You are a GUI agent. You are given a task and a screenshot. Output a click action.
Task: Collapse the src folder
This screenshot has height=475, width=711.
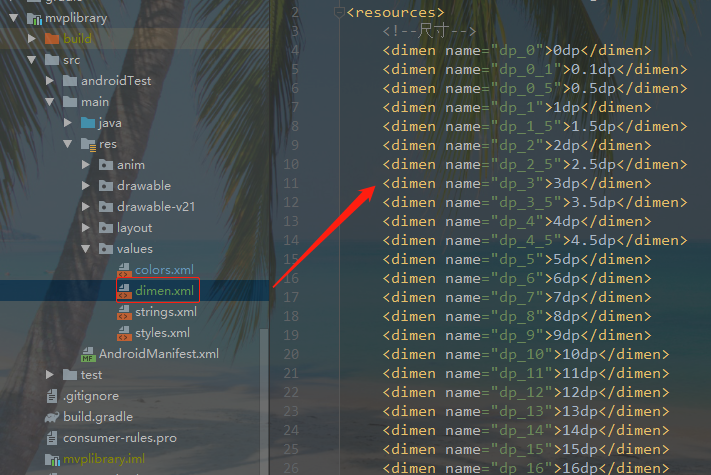[x=32, y=59]
